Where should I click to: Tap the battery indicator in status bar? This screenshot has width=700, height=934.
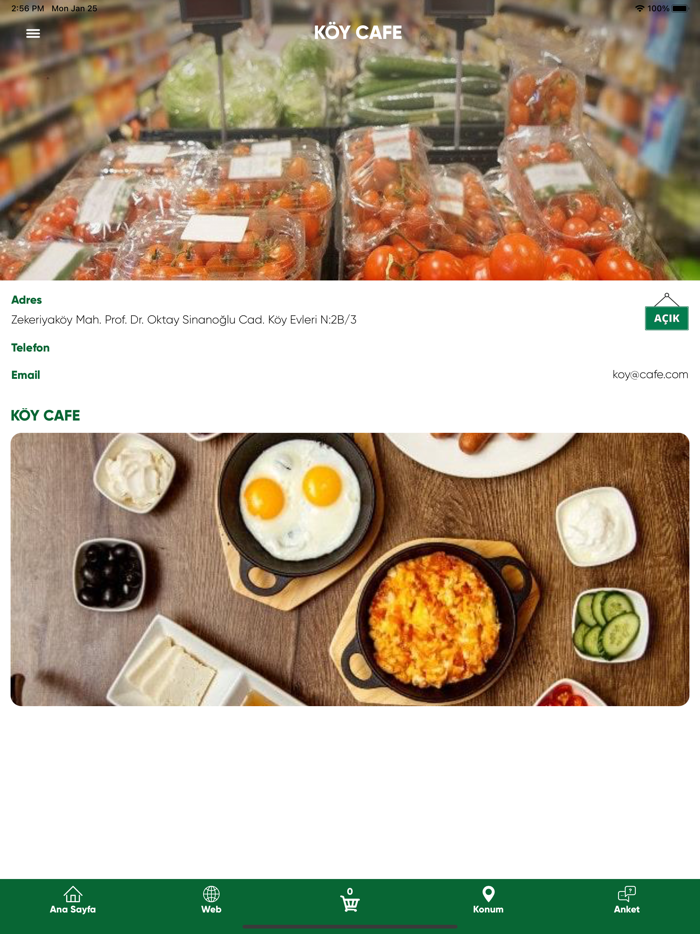pyautogui.click(x=680, y=8)
